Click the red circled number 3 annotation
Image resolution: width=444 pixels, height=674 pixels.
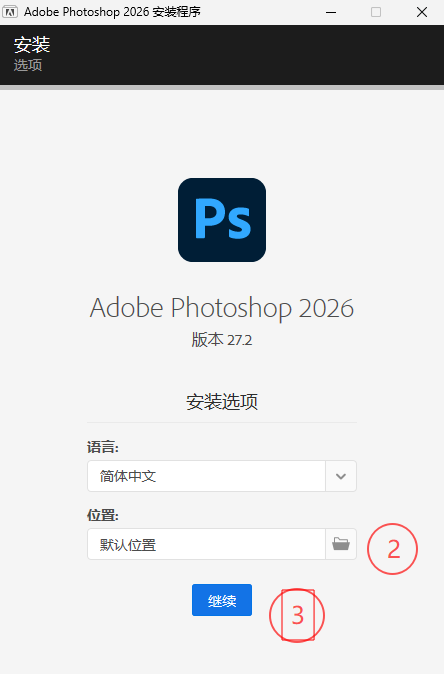pyautogui.click(x=297, y=615)
